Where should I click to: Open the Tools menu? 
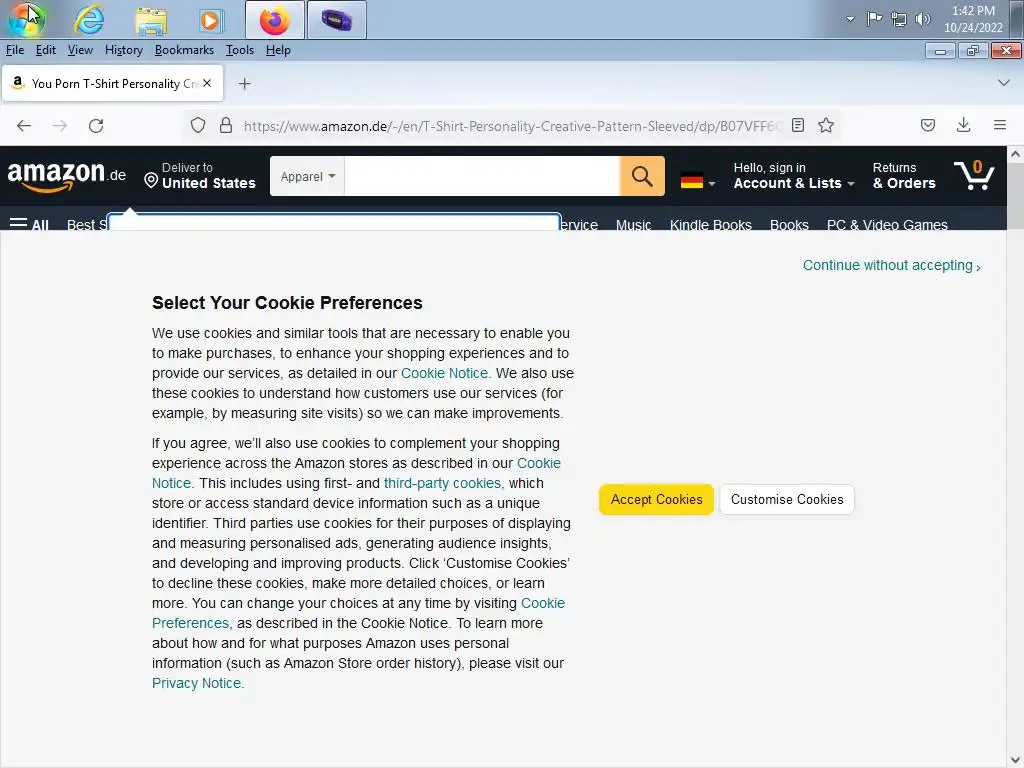[240, 50]
